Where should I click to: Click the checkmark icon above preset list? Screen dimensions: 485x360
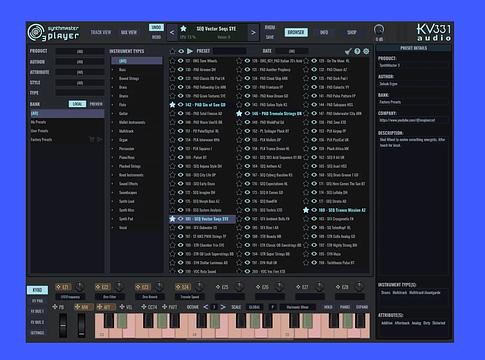point(348,51)
